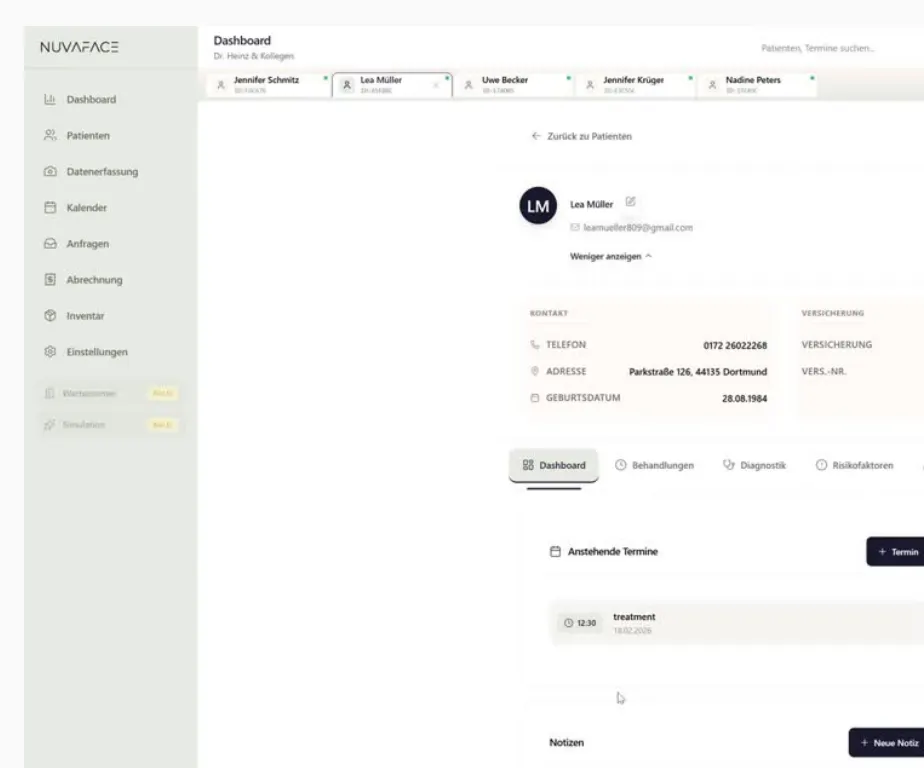Image resolution: width=924 pixels, height=768 pixels.
Task: Open the Diagnostik tab
Action: tap(754, 466)
